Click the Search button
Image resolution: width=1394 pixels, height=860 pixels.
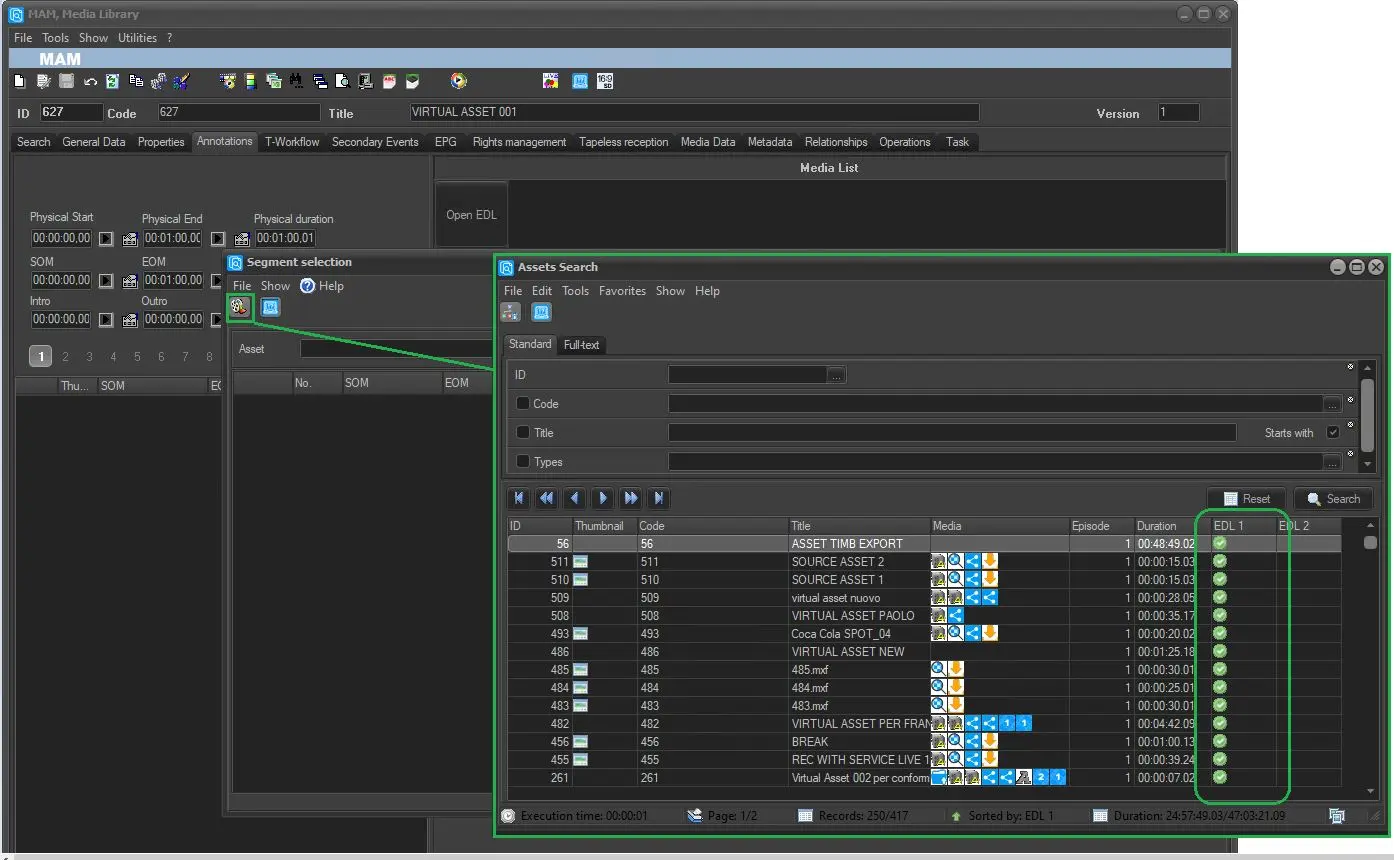tap(1333, 499)
